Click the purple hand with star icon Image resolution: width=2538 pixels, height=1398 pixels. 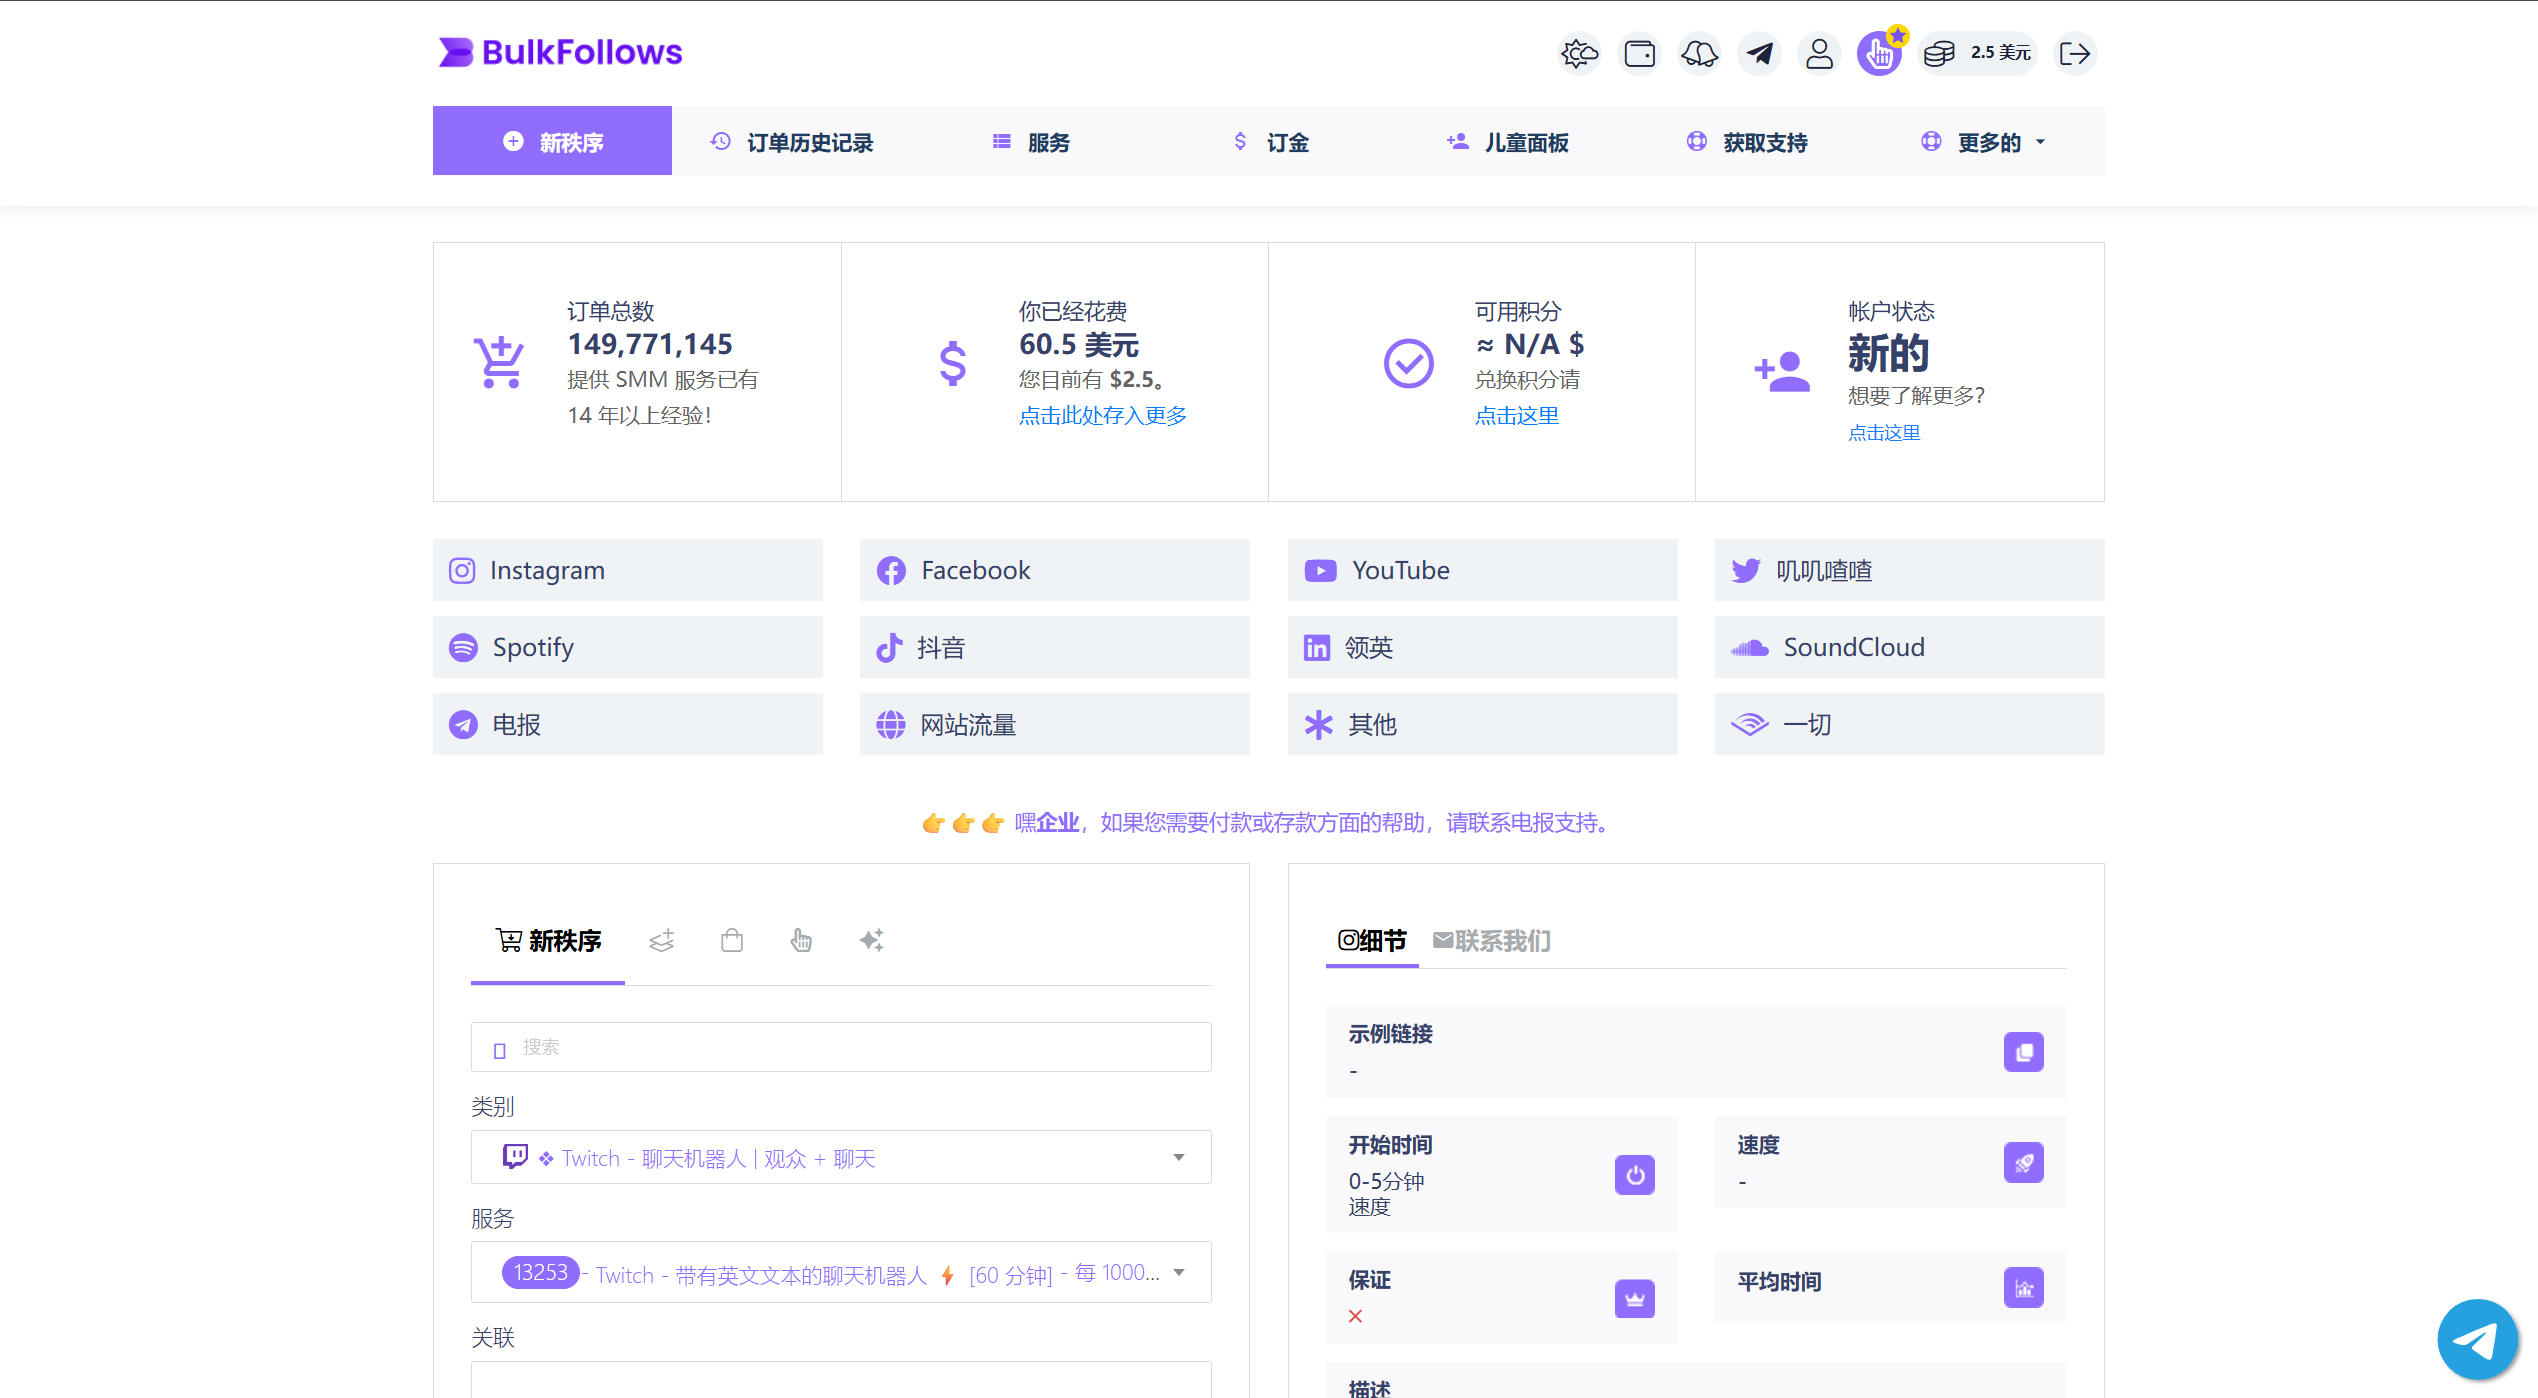click(x=1880, y=53)
